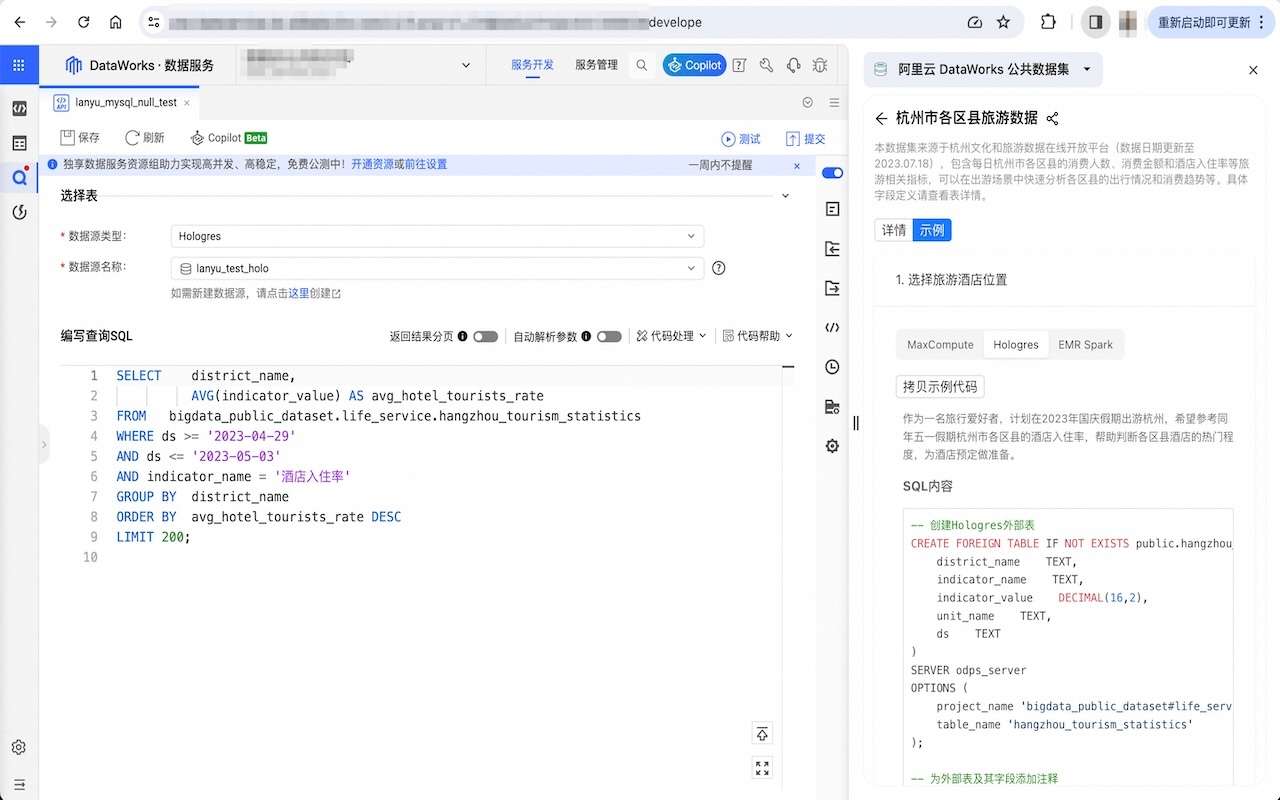Share the 杭州市各区县旅游数据 dataset
This screenshot has width=1280, height=800.
coord(1052,118)
